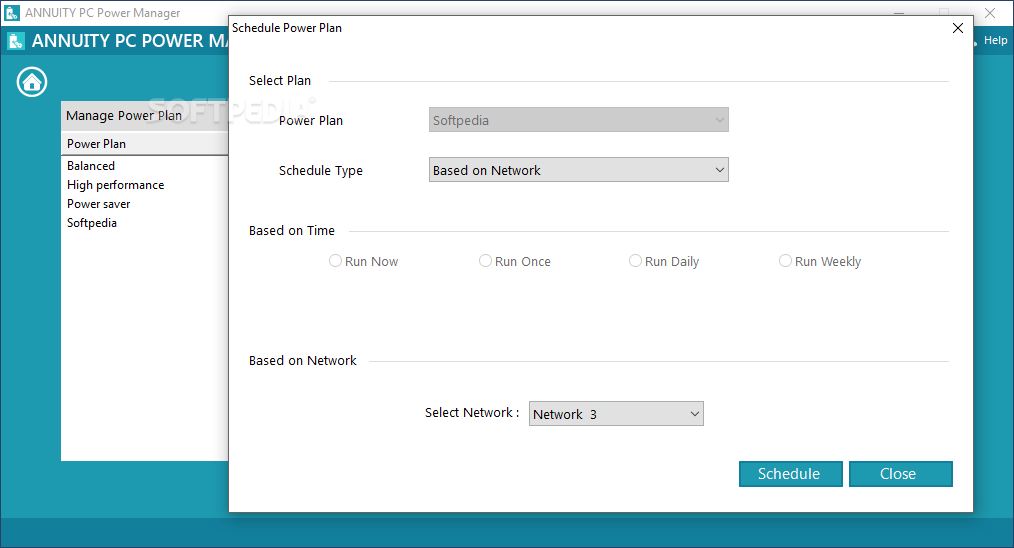Open the Help menu in main window

click(x=995, y=40)
